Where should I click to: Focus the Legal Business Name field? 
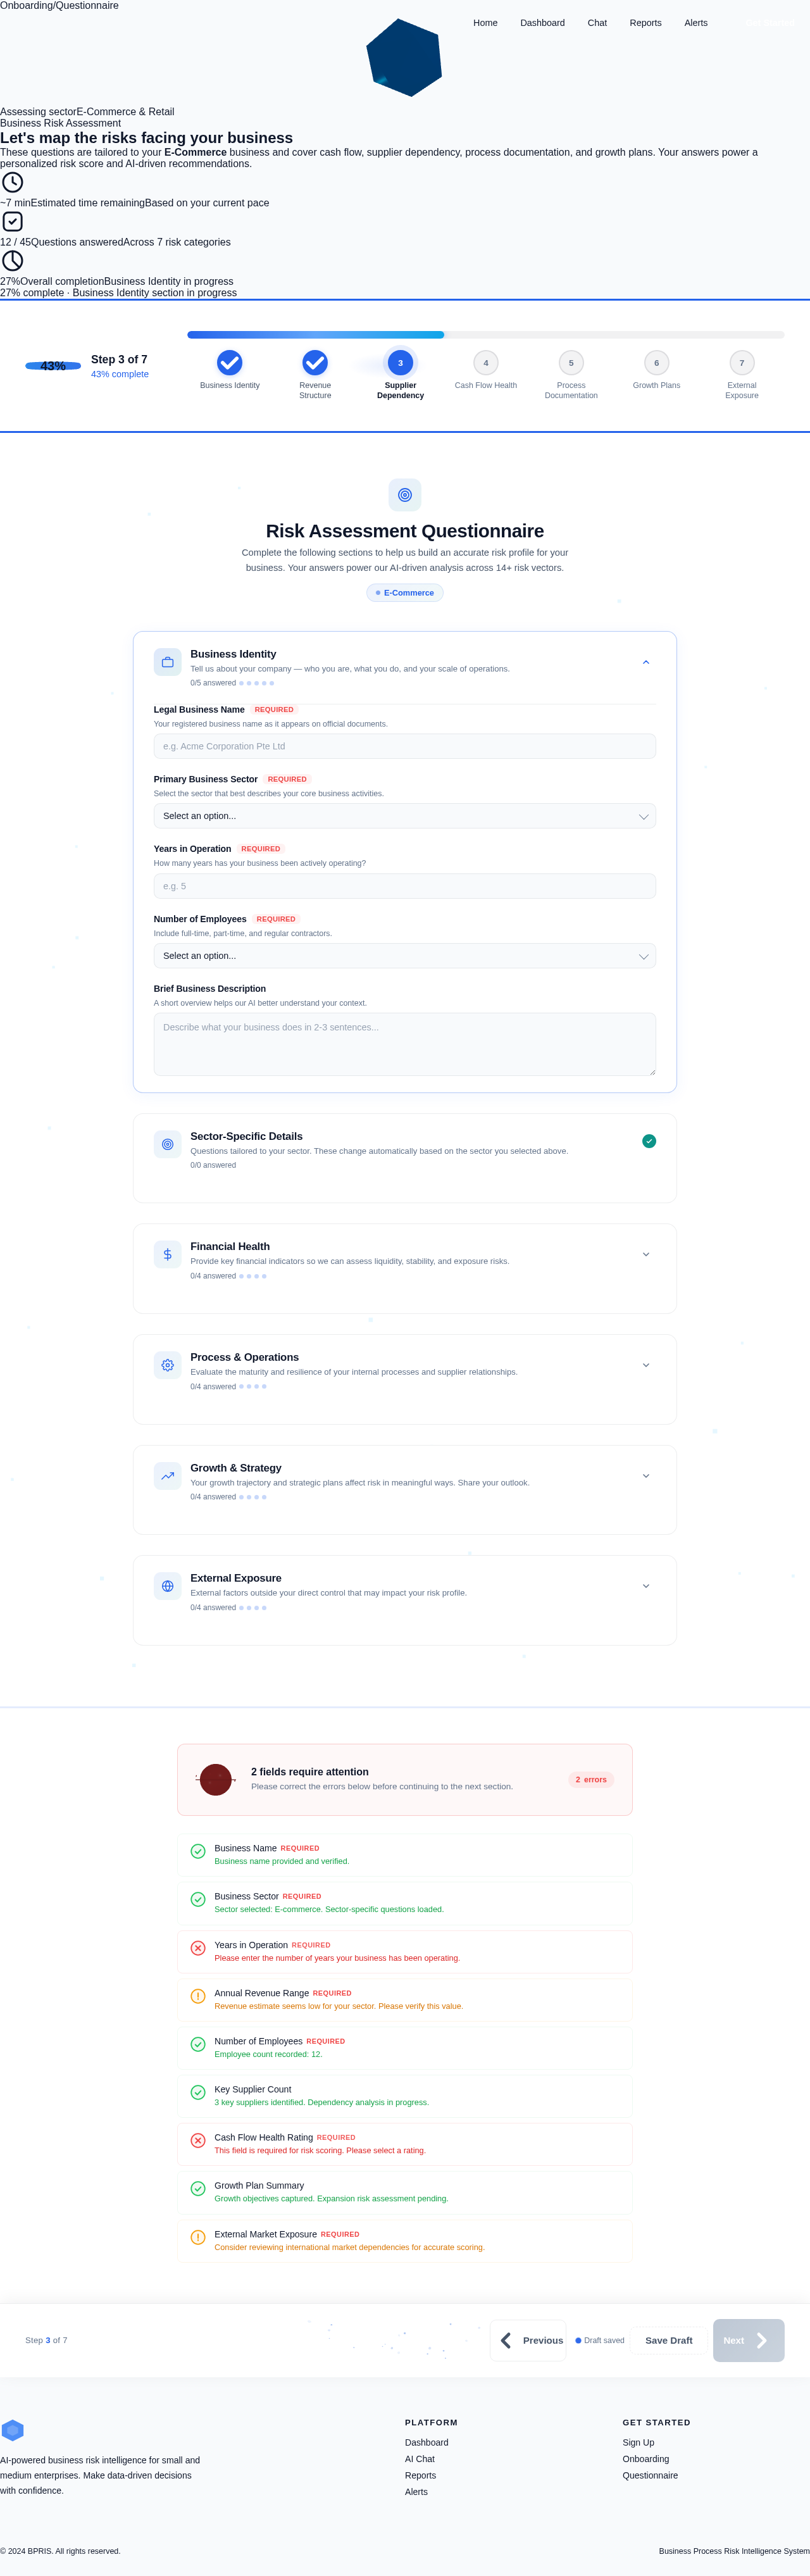pos(405,746)
